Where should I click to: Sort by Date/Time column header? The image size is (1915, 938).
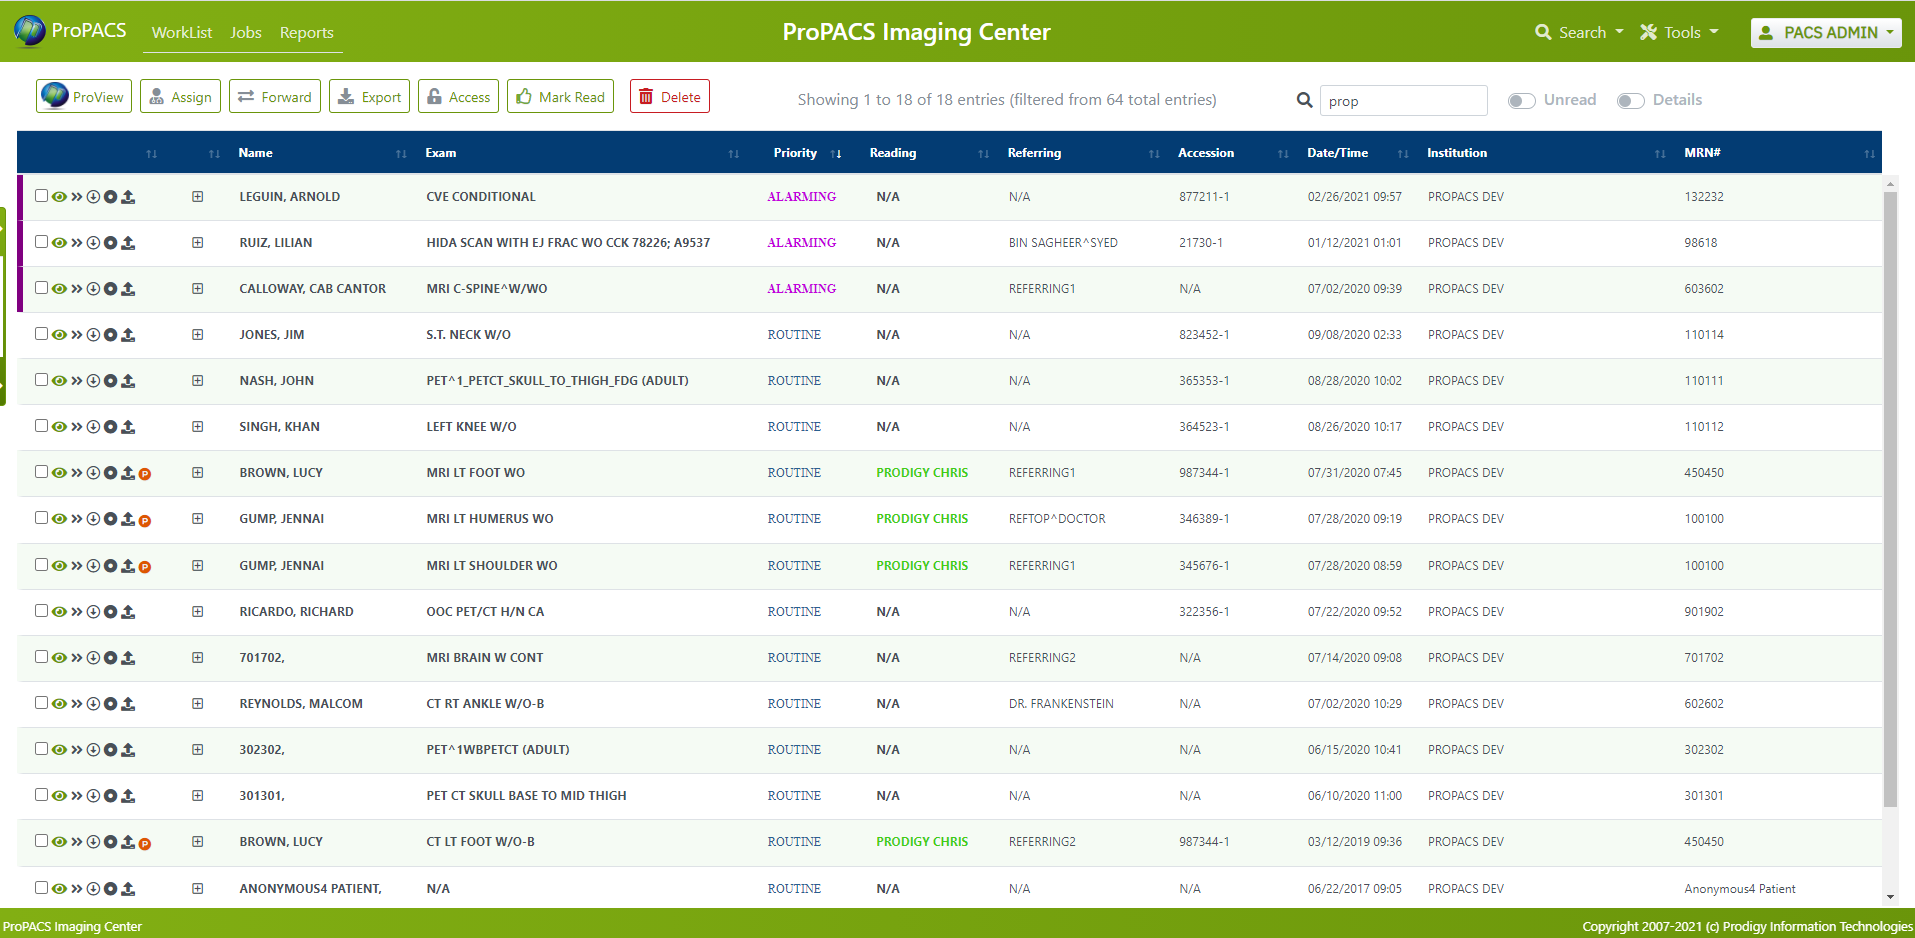(1338, 153)
